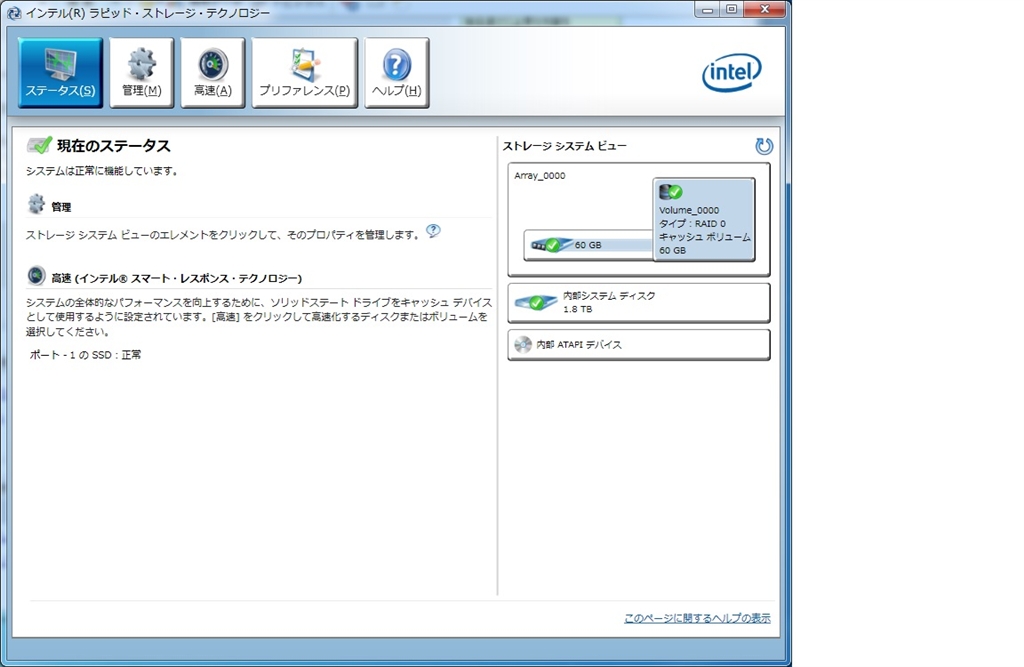The width and height of the screenshot is (1024, 667).
Task: Select the 60 GB SSD disk in Array_0000
Action: click(588, 245)
